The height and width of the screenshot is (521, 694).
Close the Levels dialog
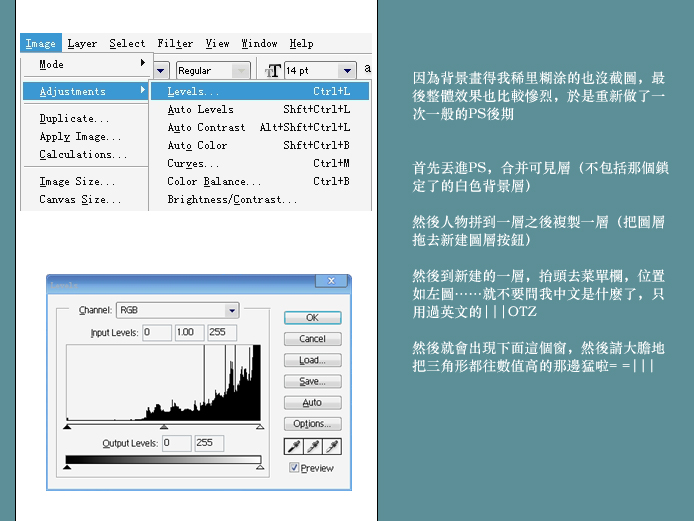coord(332,281)
